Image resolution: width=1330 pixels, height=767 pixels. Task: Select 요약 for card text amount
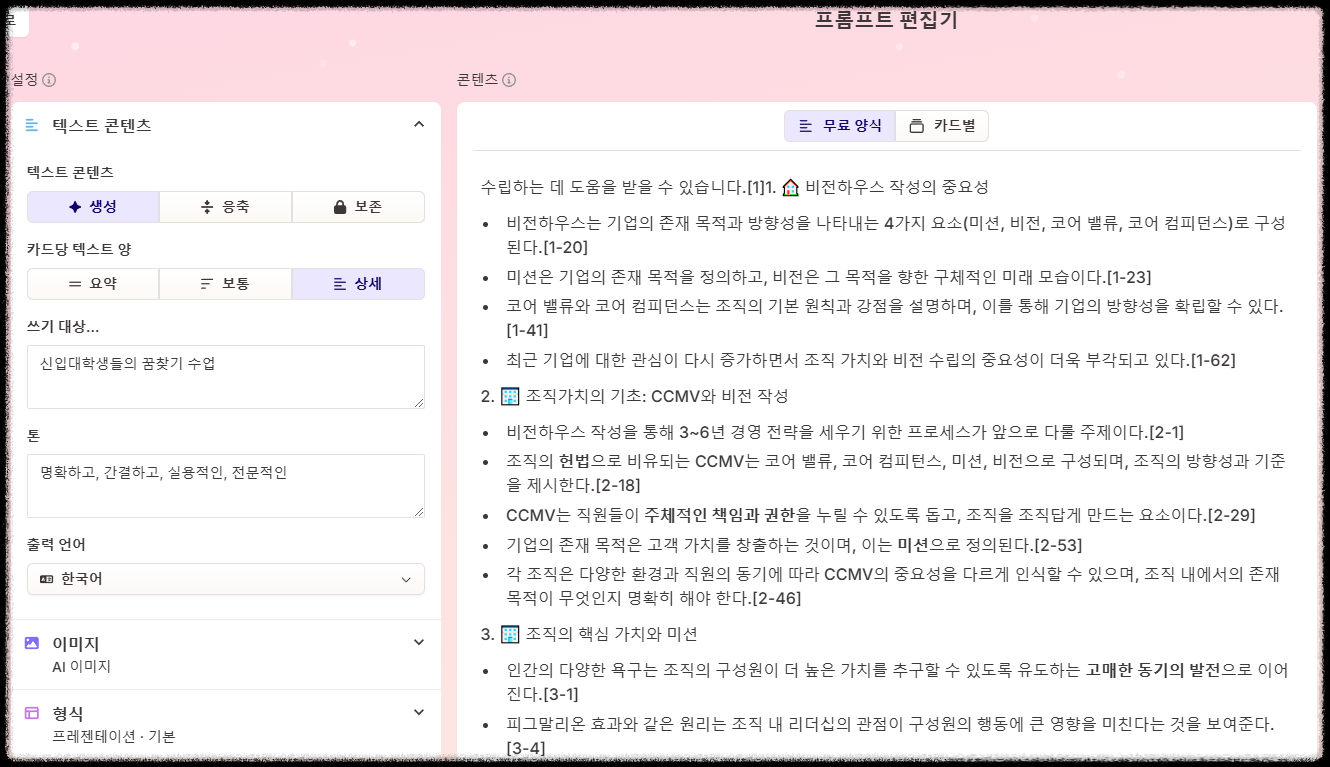click(x=93, y=283)
